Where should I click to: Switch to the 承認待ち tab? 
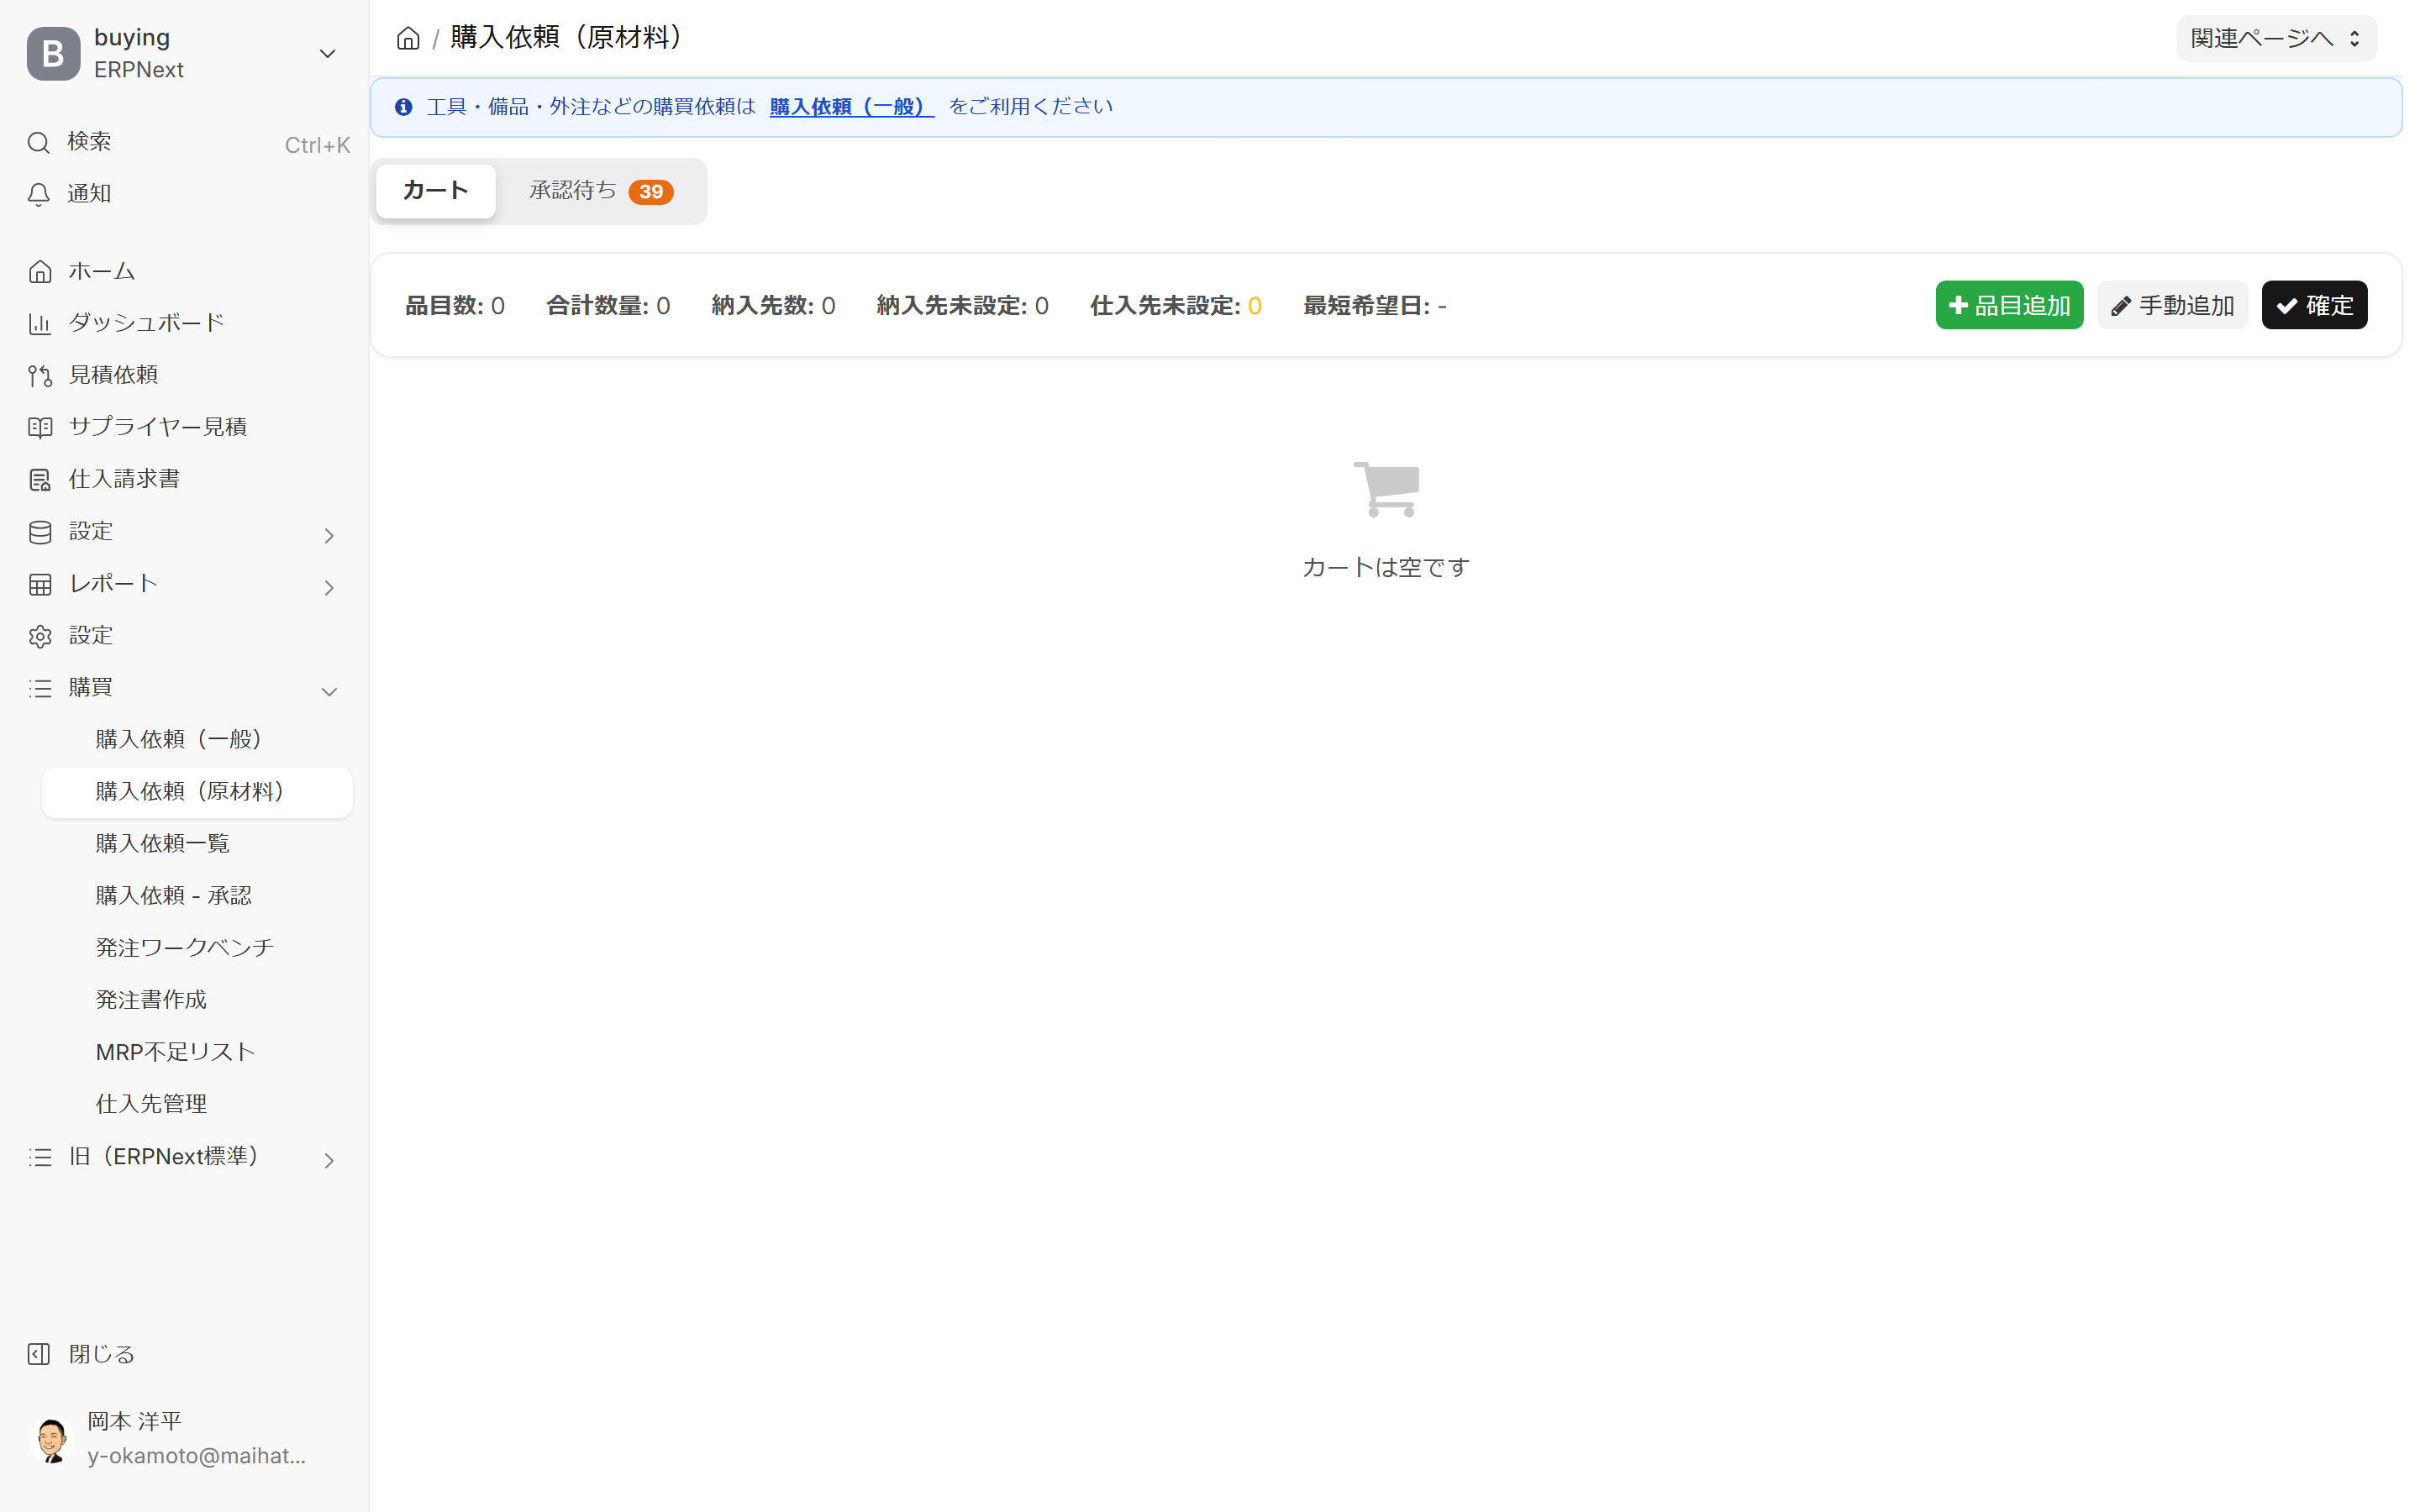click(600, 191)
